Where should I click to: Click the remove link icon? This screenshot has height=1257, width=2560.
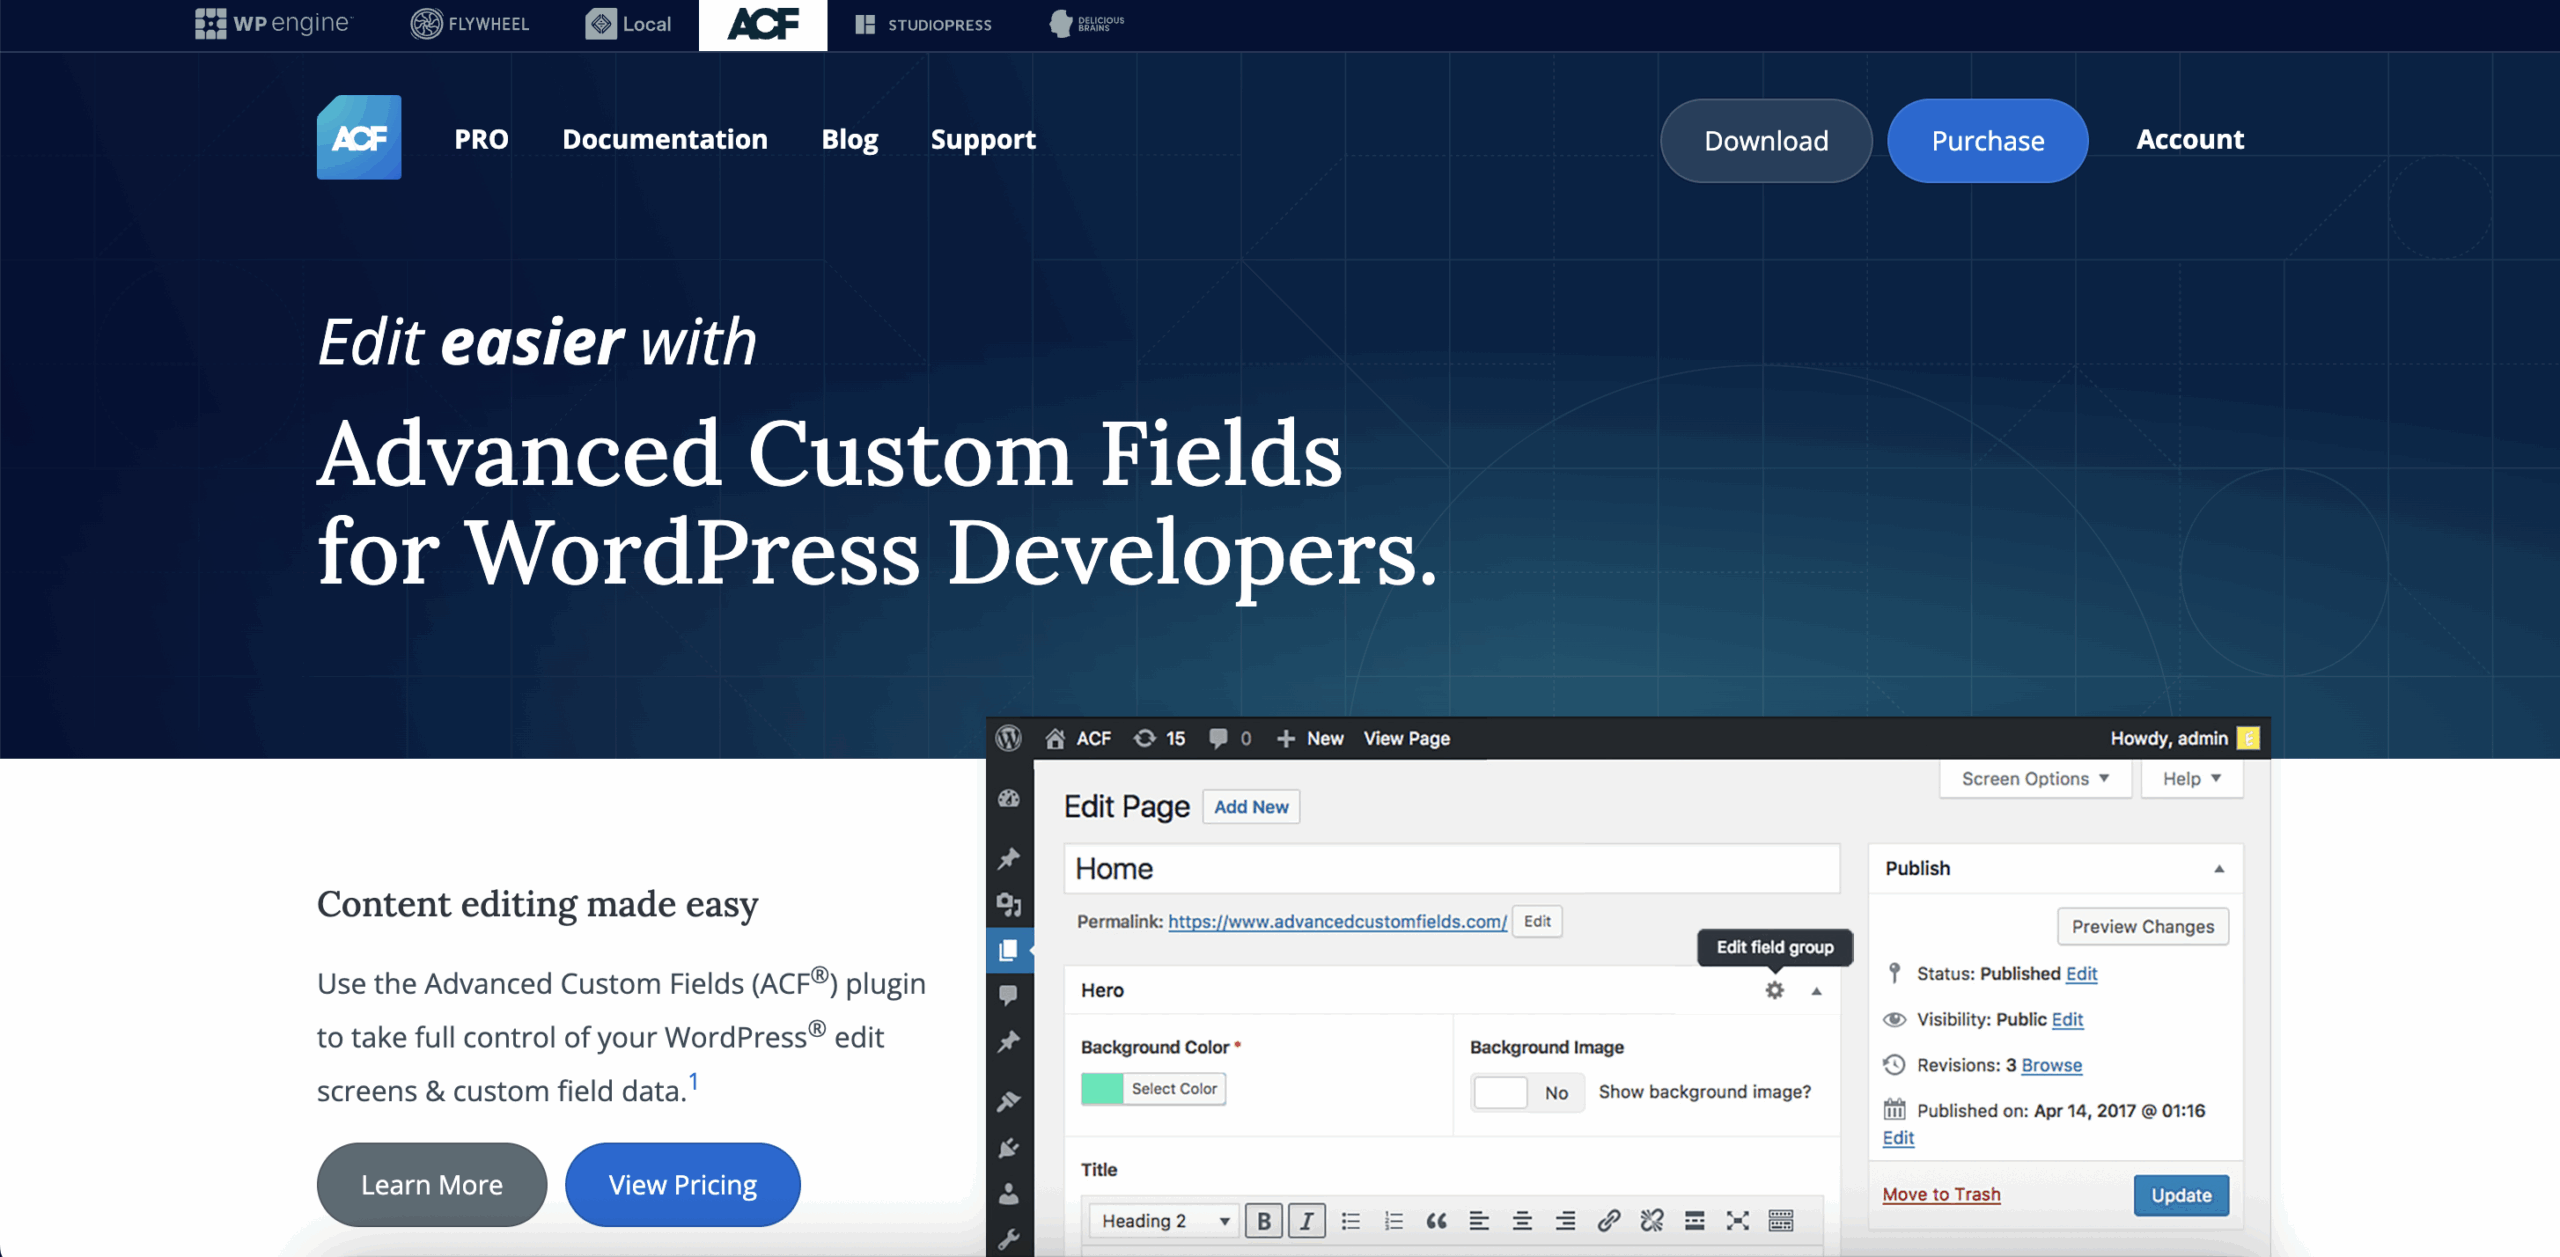coord(1651,1220)
